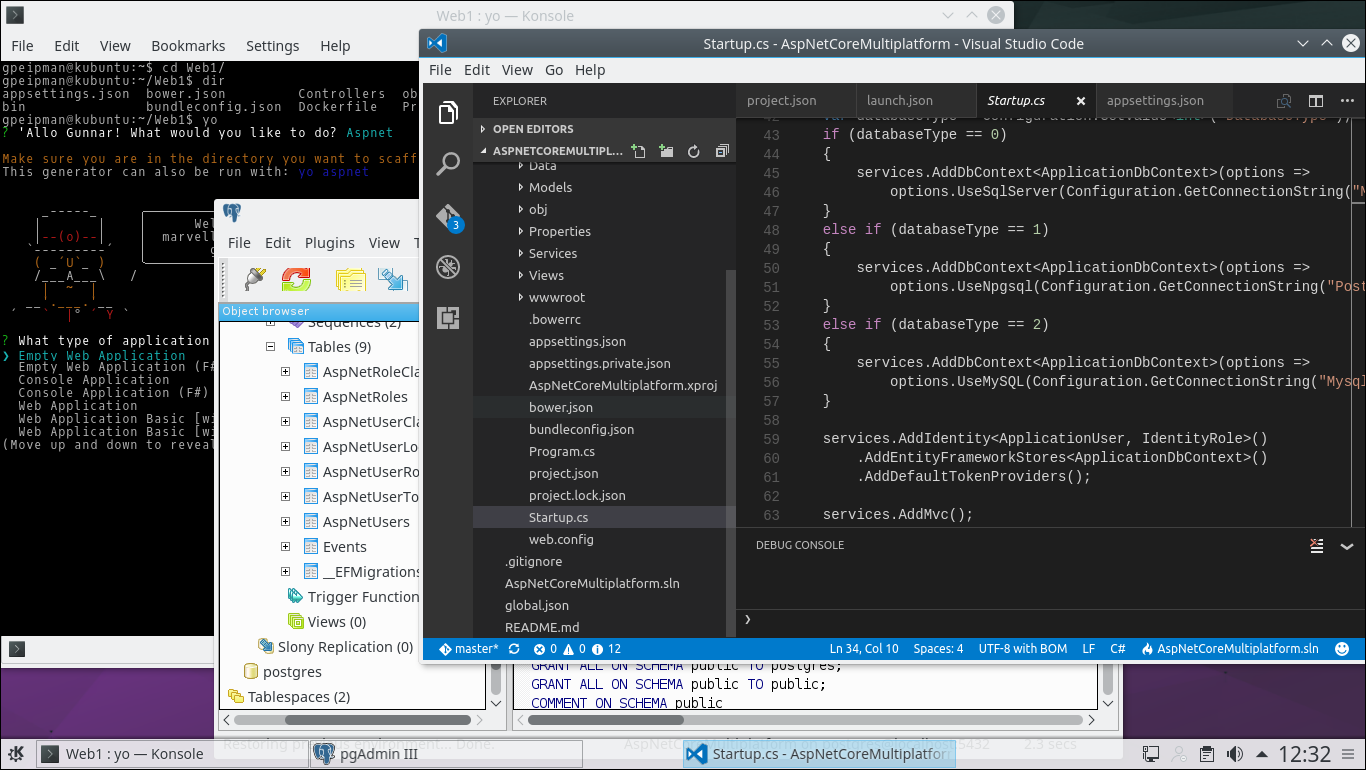Refresh the Explorer file tree
The height and width of the screenshot is (770, 1366).
694,151
